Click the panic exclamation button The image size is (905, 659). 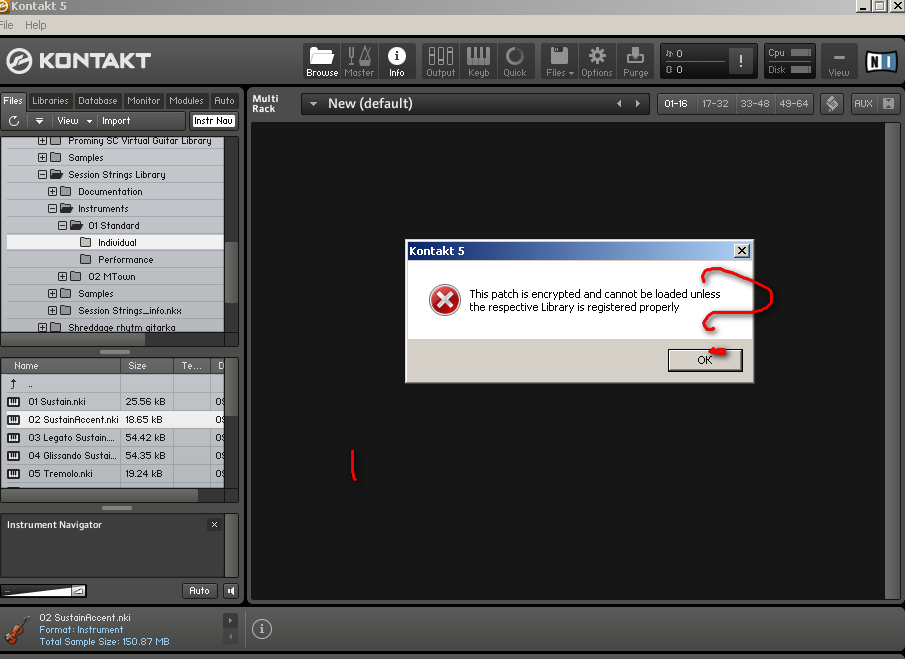point(741,61)
